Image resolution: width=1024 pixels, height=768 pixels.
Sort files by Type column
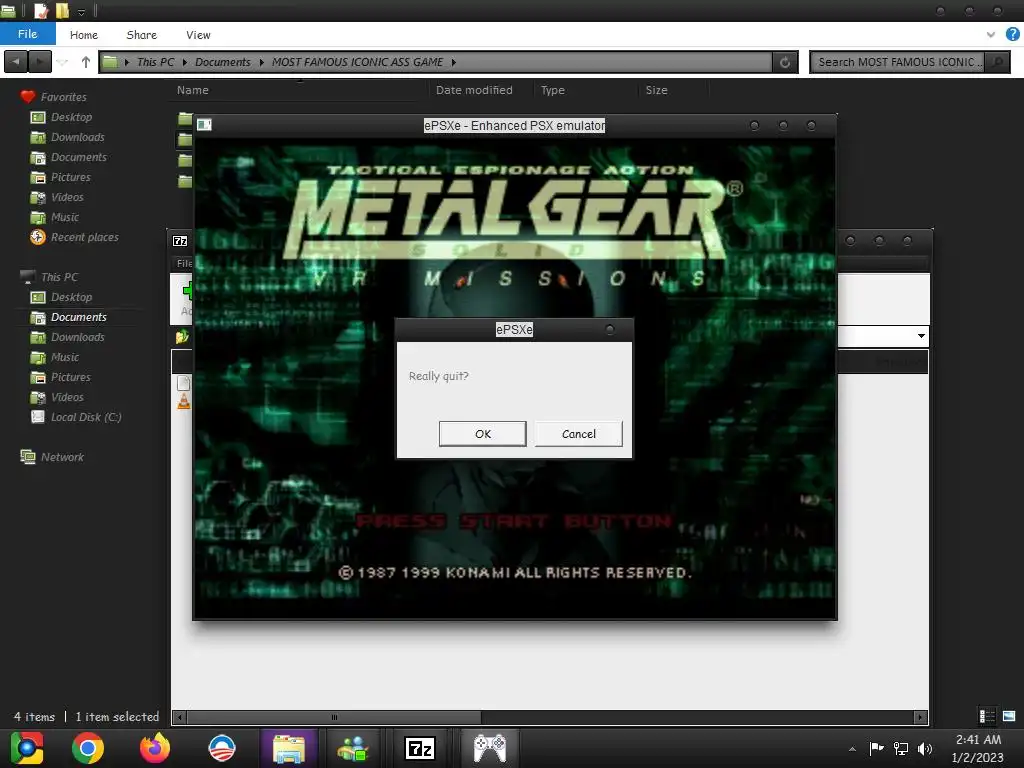click(x=552, y=90)
